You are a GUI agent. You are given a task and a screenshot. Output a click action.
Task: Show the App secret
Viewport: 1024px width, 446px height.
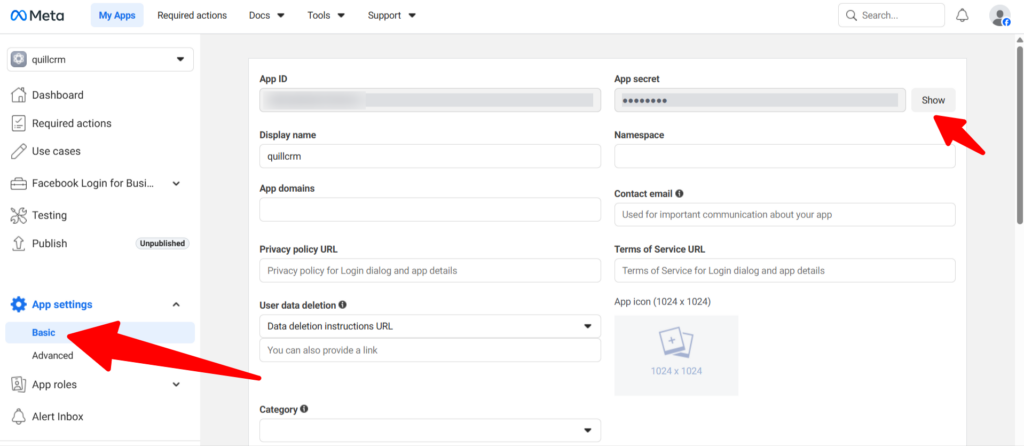click(x=932, y=100)
